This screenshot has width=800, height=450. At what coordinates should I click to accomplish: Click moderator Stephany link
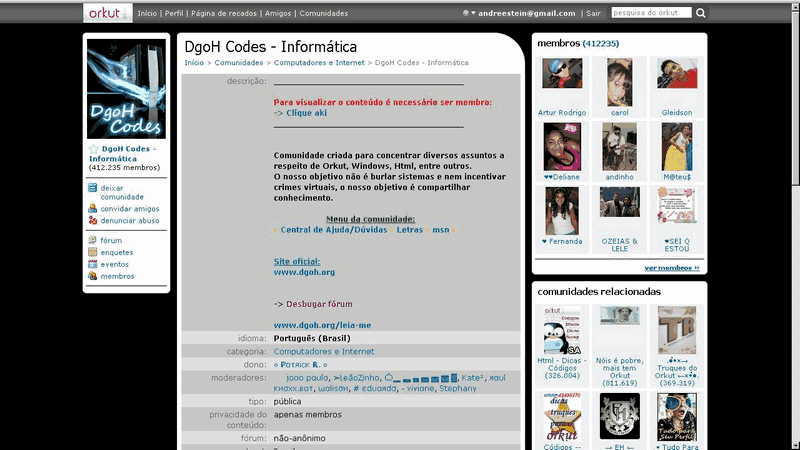point(458,388)
